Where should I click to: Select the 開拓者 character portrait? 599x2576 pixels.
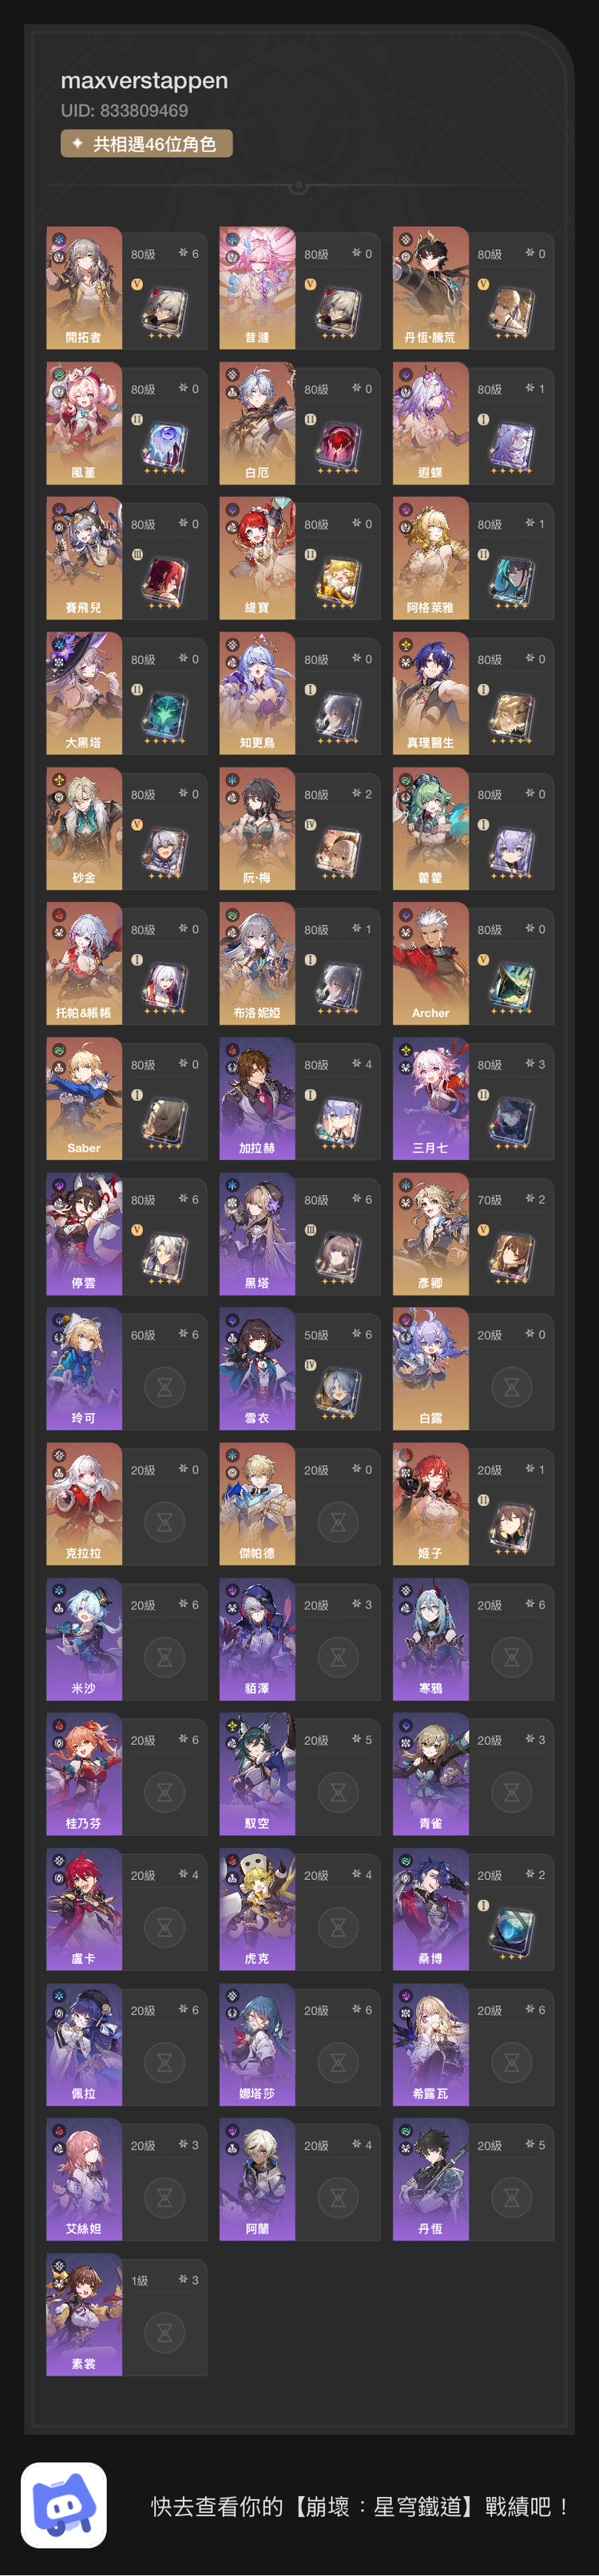point(84,288)
